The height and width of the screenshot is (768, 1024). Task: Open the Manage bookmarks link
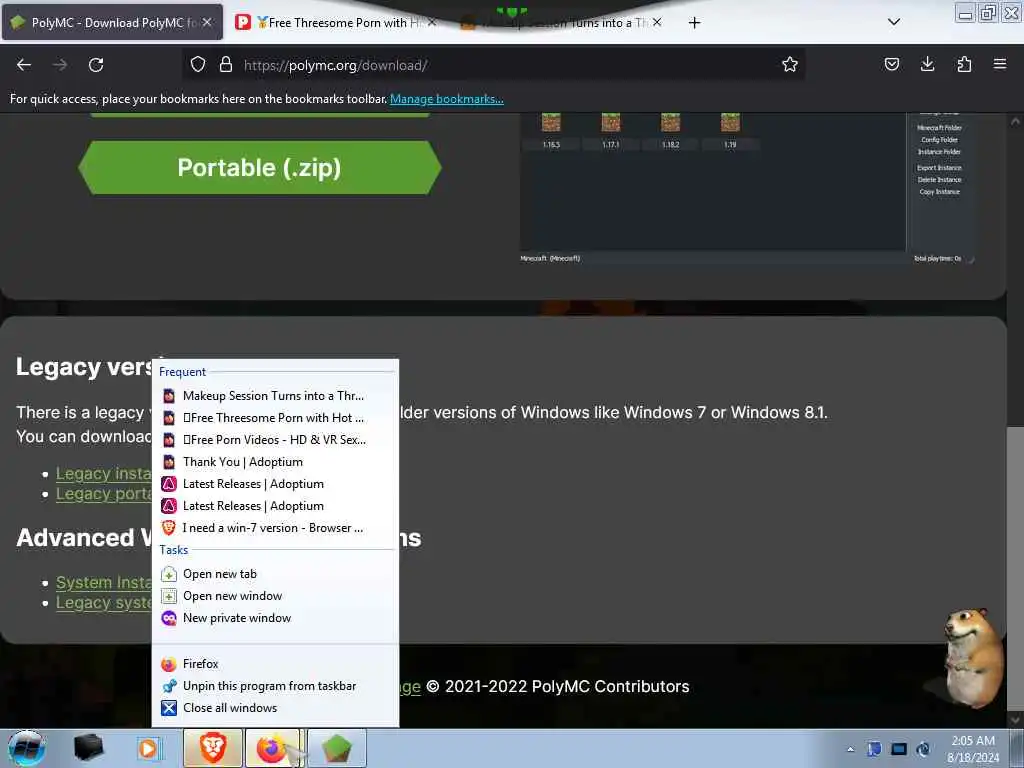447,99
